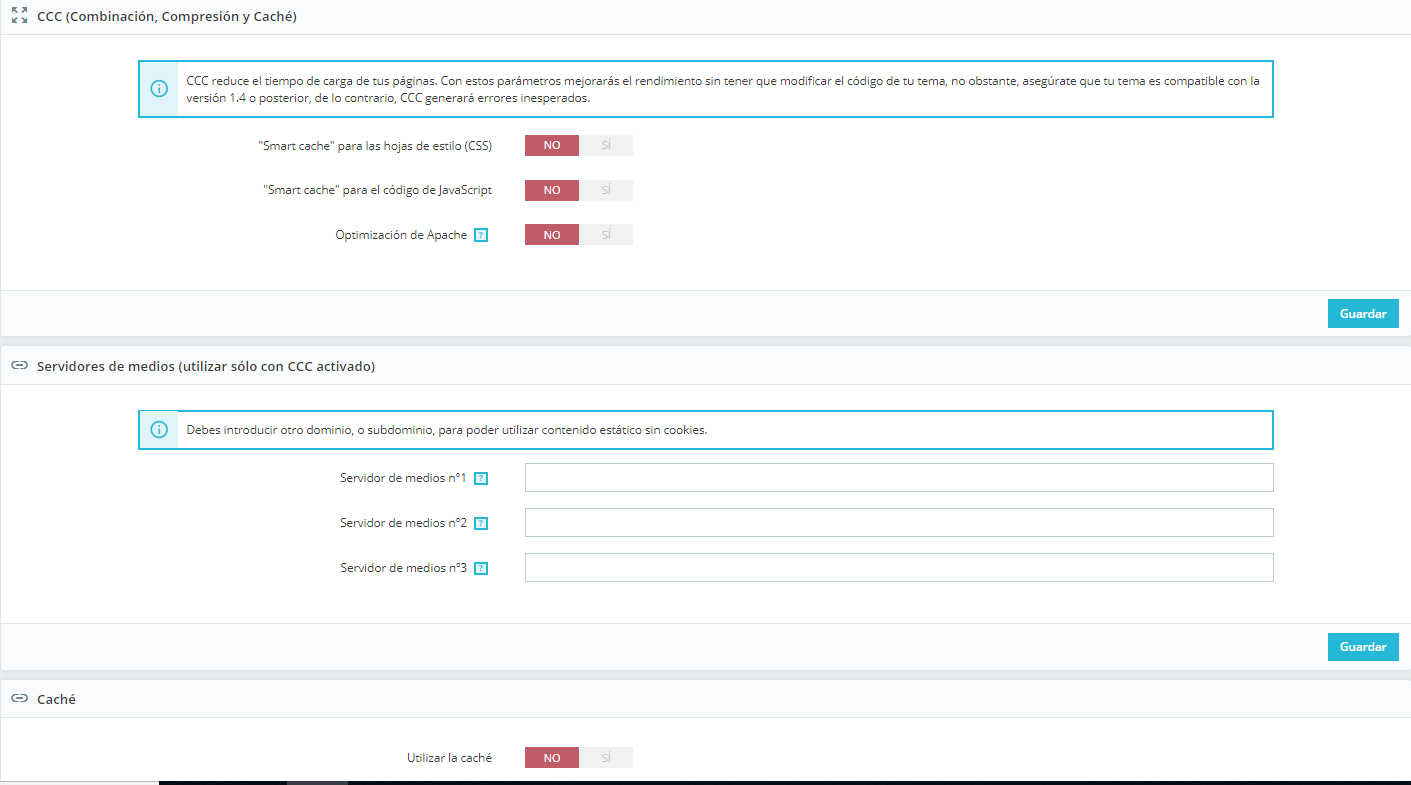Save the CCC section with Guardar
The height and width of the screenshot is (785, 1411).
[x=1363, y=314]
